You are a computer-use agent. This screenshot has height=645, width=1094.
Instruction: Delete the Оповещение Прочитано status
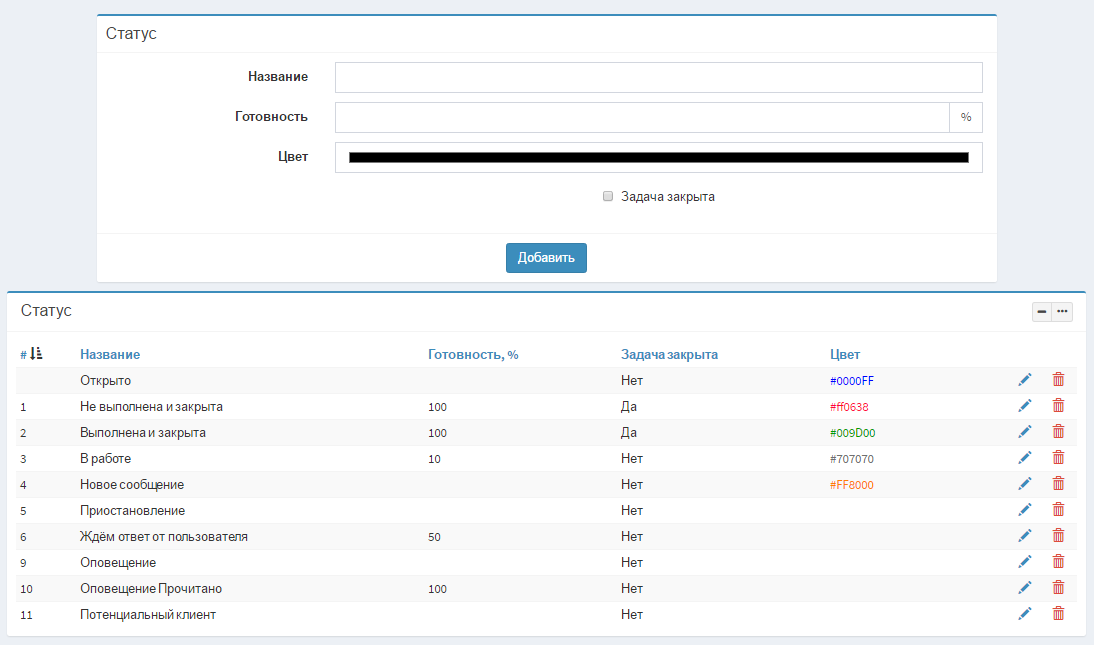click(x=1058, y=588)
